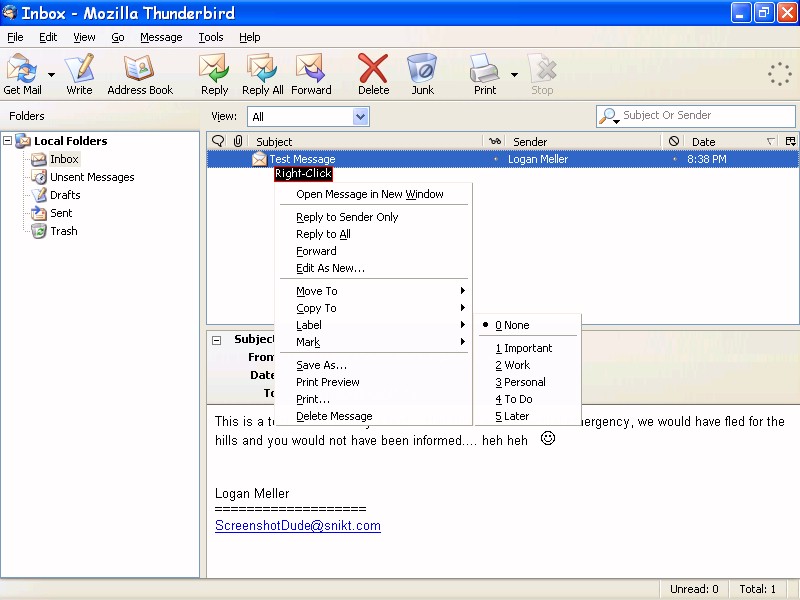Expand the Label submenu
800x600 pixels.
[x=373, y=325]
